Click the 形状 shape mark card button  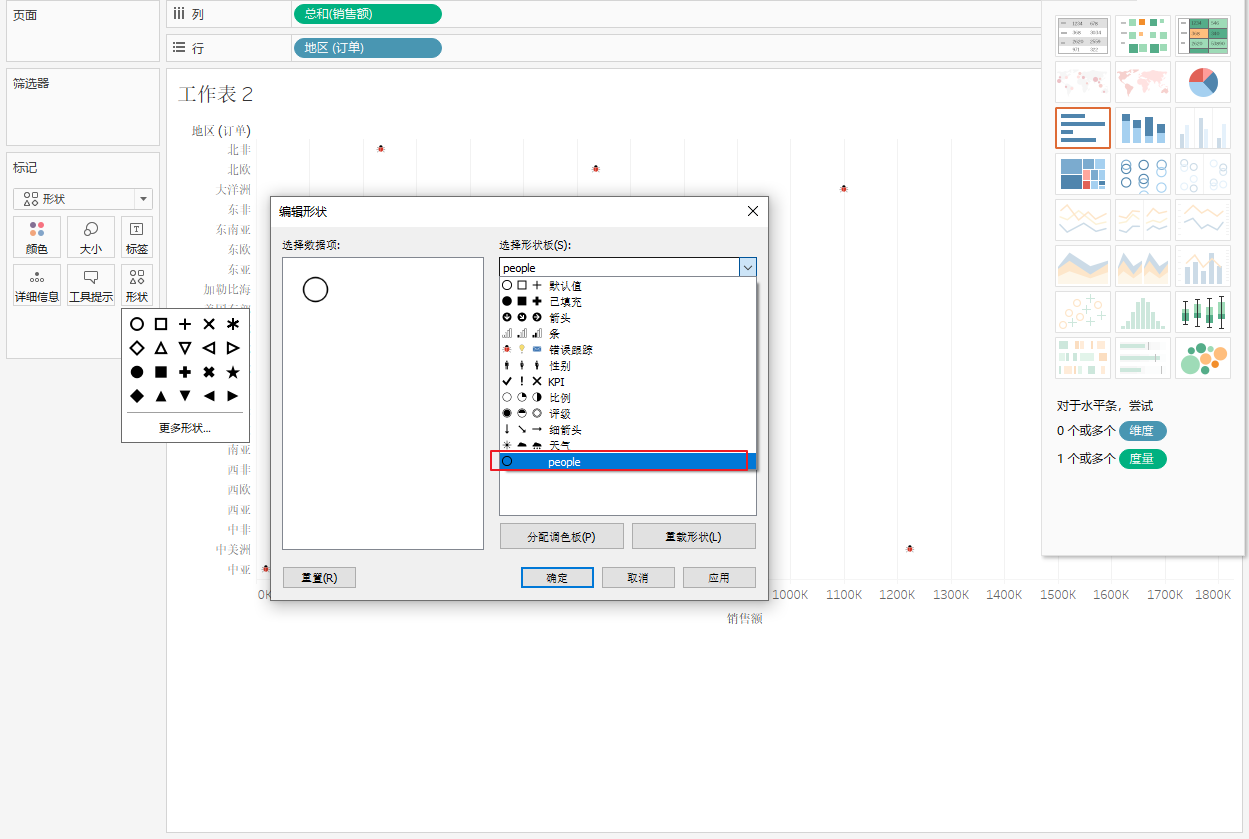coord(137,285)
